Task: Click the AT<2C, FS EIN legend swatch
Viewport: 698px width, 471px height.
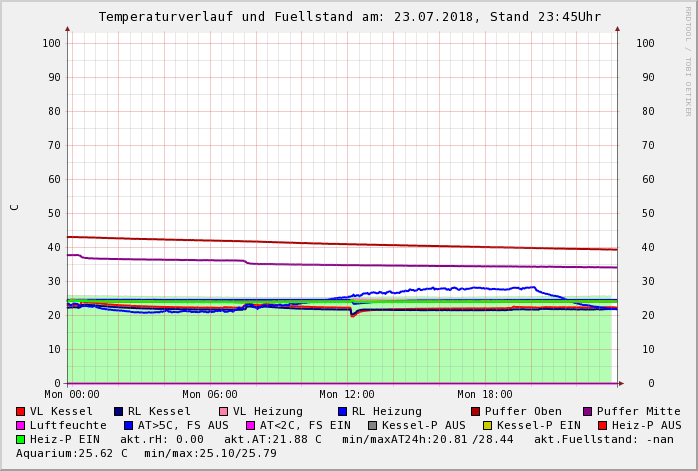Action: click(x=251, y=426)
